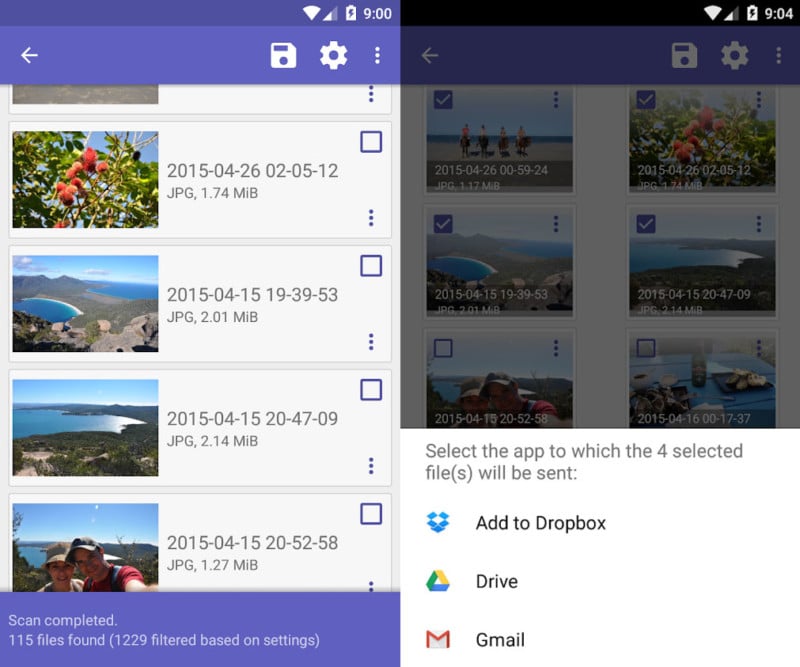Open settings gear in left toolbar
The height and width of the screenshot is (667, 800).
click(333, 56)
